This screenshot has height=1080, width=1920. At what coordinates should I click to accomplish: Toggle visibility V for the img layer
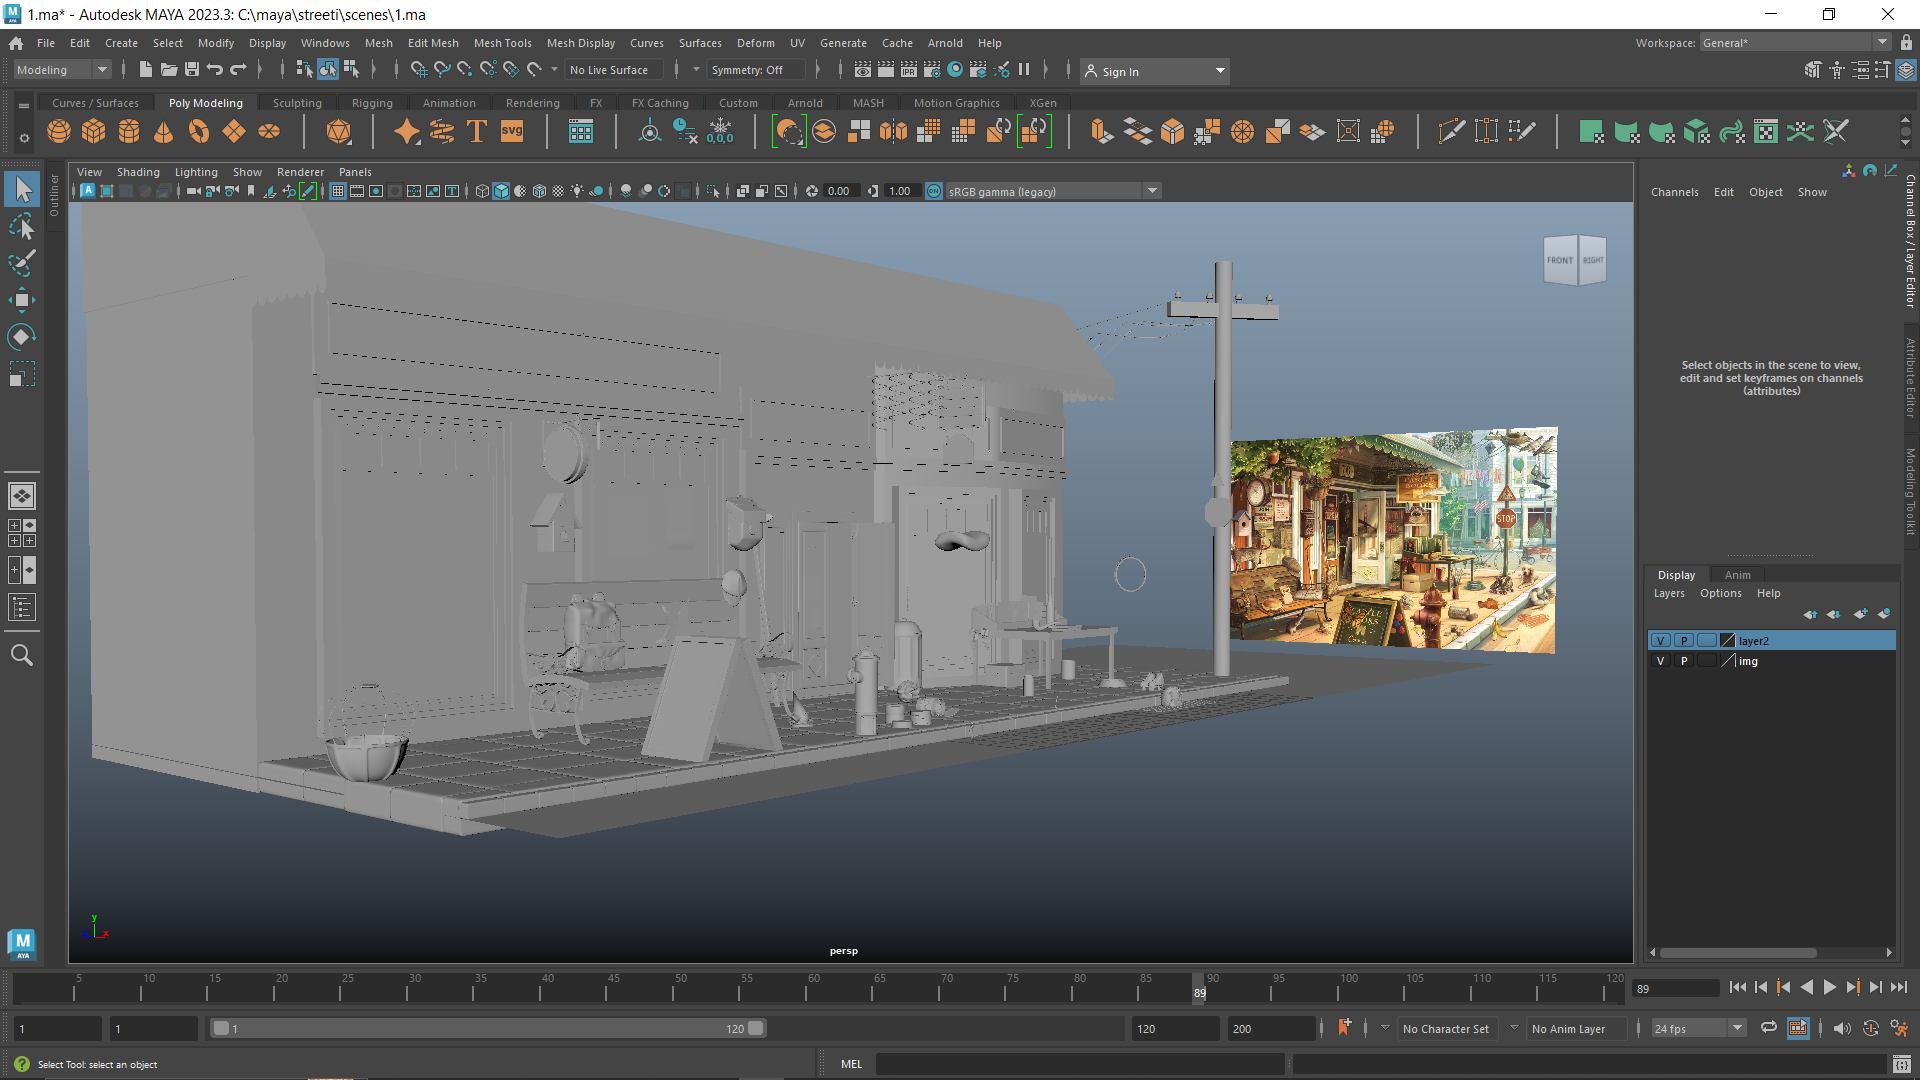[x=1660, y=660]
